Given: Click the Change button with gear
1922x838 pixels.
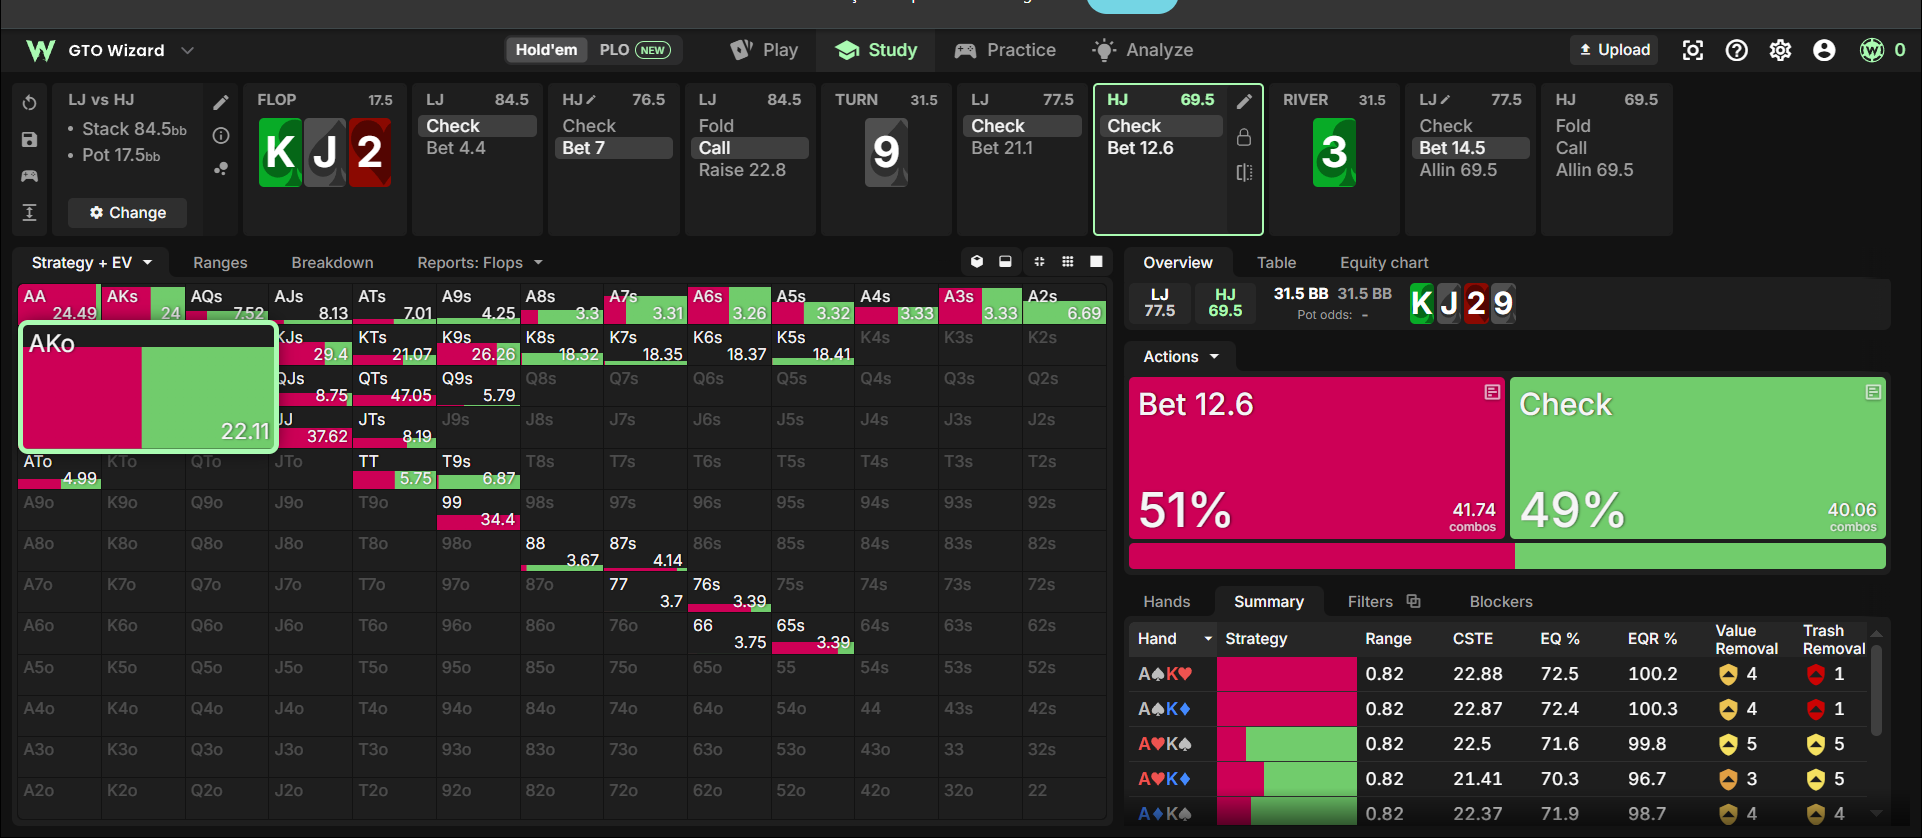Looking at the screenshot, I should [x=128, y=212].
